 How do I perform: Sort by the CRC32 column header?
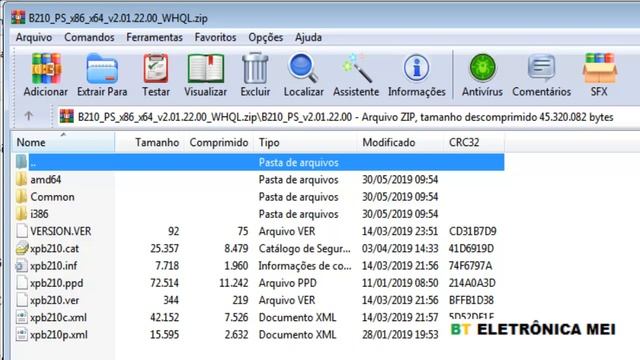474,142
